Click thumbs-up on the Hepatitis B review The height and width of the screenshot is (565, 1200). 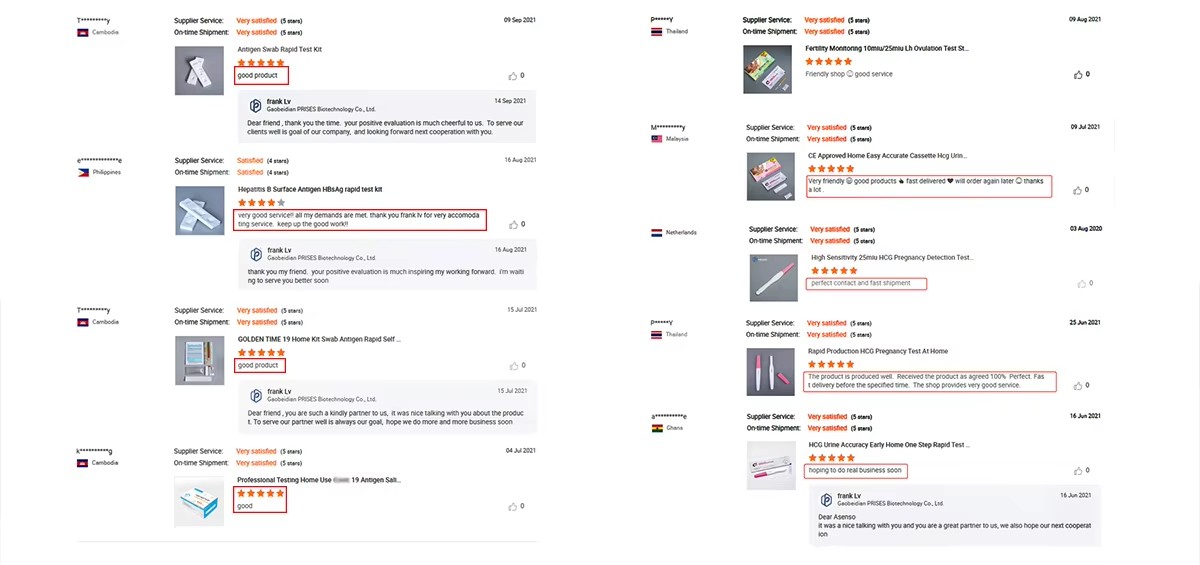[x=513, y=224]
